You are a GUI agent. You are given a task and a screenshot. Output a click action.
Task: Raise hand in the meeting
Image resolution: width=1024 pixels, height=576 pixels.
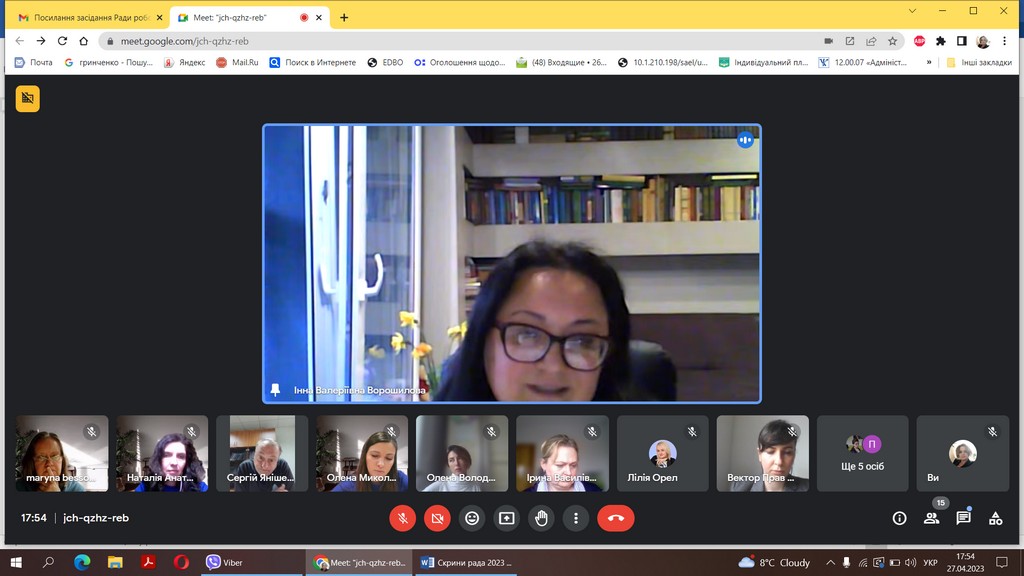[541, 518]
